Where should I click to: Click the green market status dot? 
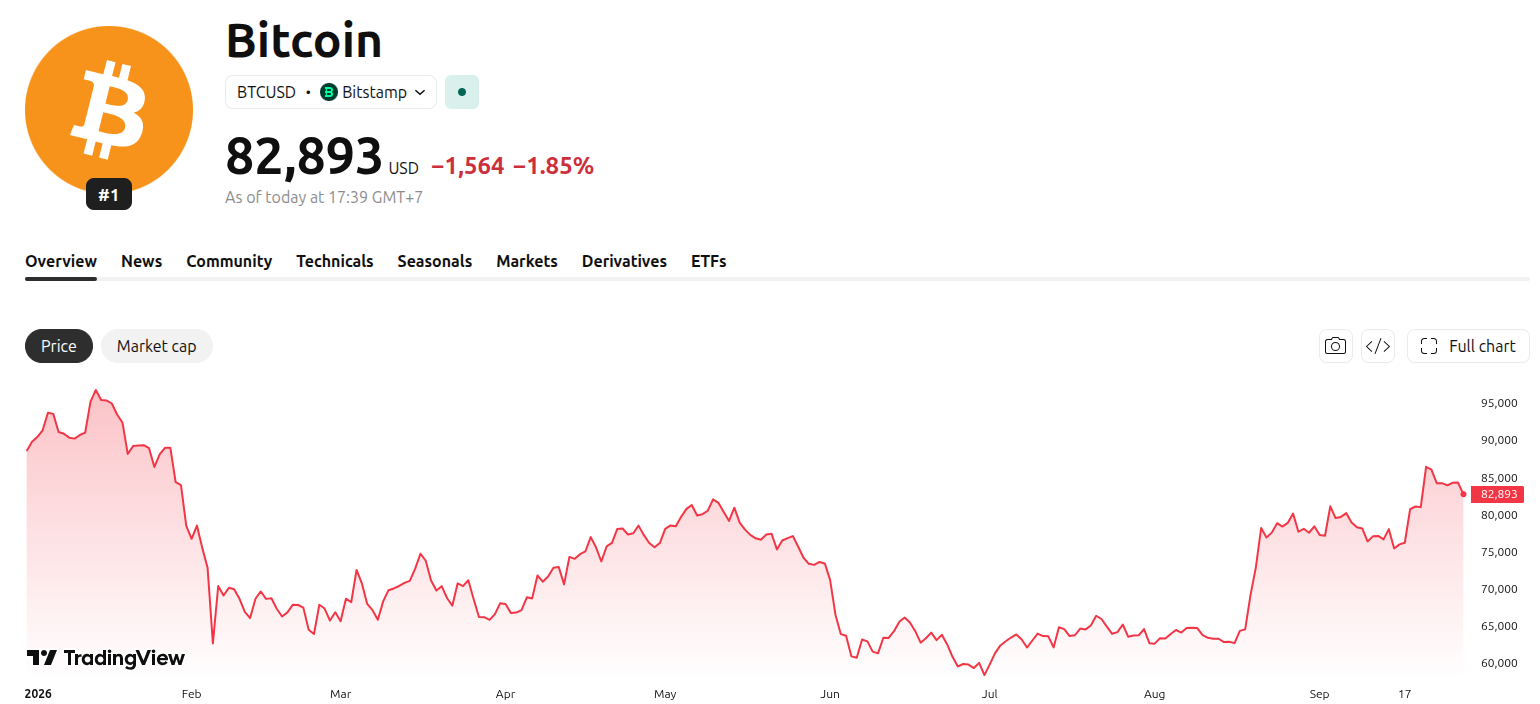click(462, 92)
